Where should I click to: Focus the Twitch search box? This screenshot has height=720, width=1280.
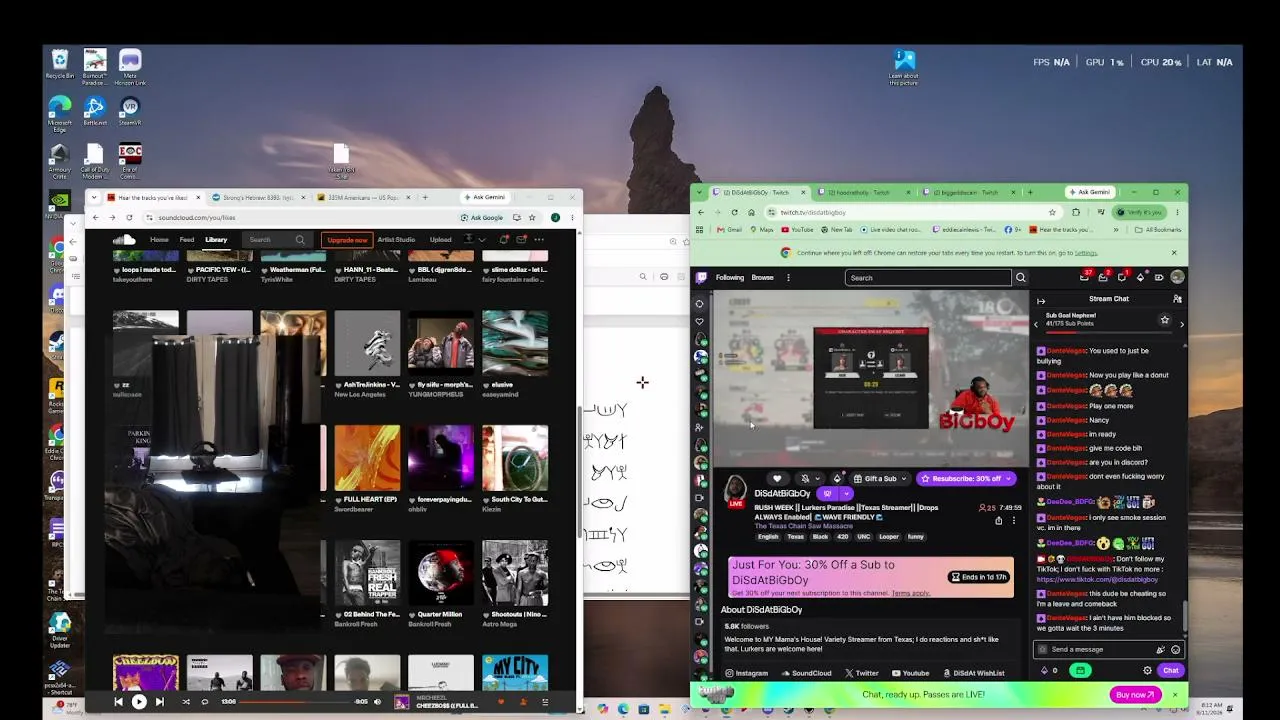pos(928,278)
